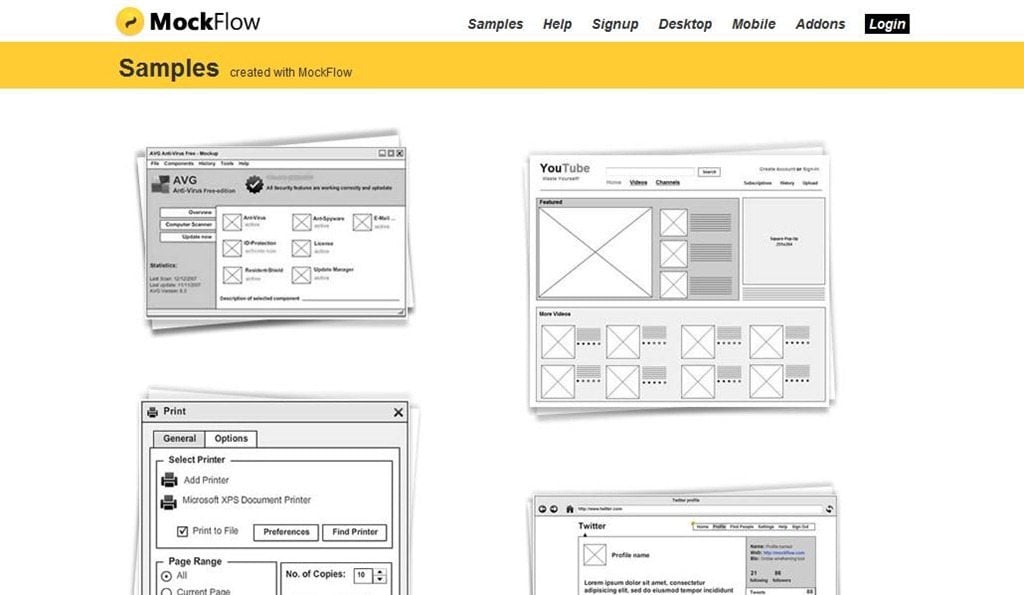Select the All page range radio button
The width and height of the screenshot is (1024, 595).
pyautogui.click(x=166, y=576)
